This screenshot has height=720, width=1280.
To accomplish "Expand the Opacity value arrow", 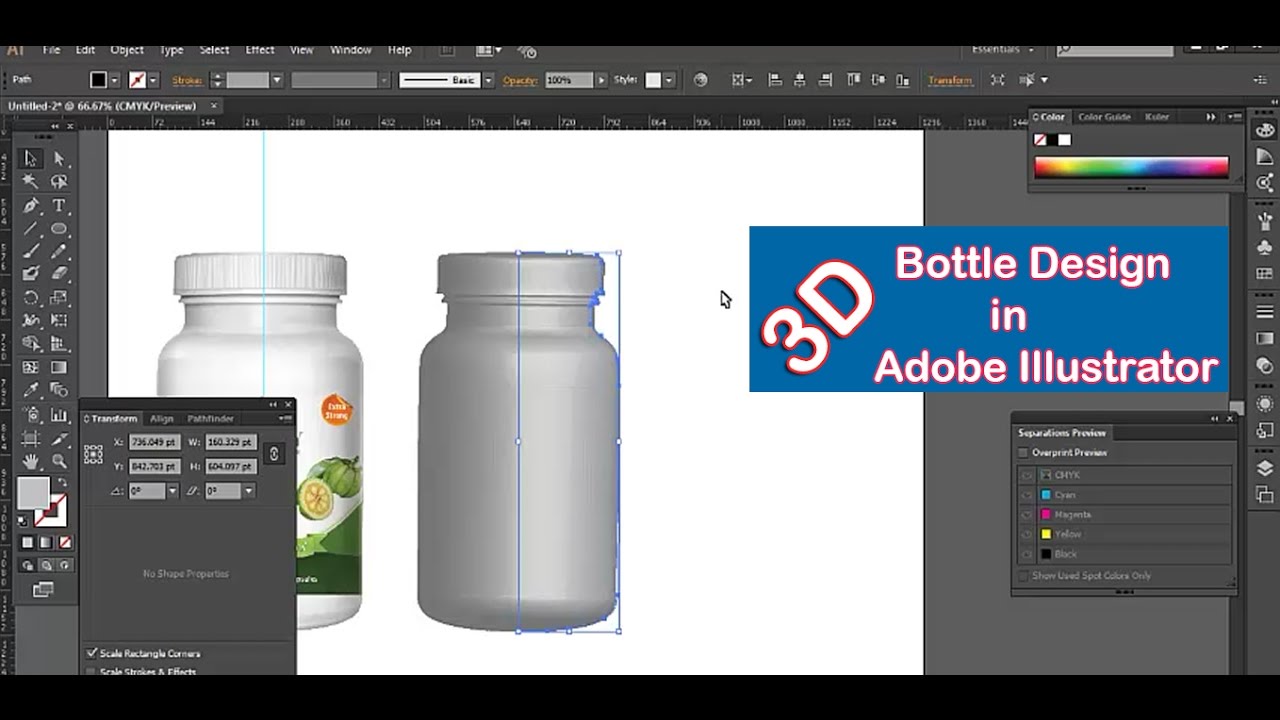I will pos(601,80).
